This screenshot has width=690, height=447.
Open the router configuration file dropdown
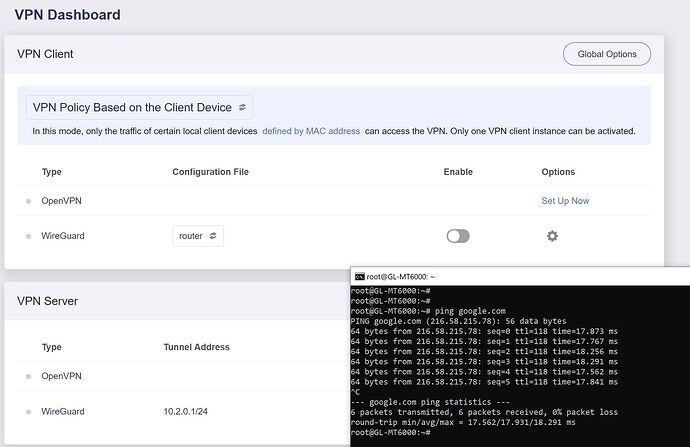click(x=198, y=236)
